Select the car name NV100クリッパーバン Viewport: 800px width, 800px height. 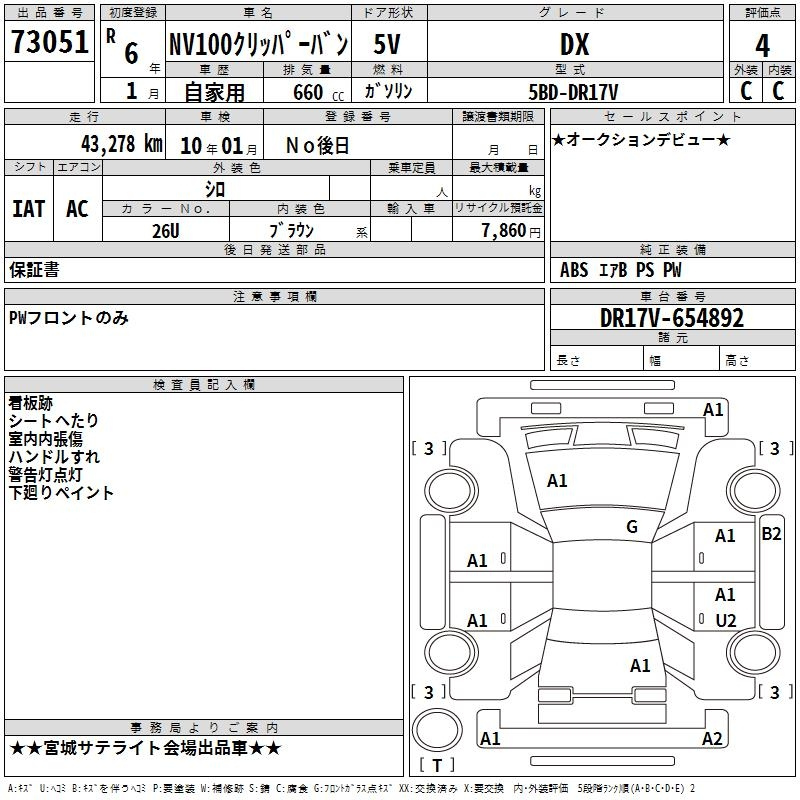click(x=258, y=44)
